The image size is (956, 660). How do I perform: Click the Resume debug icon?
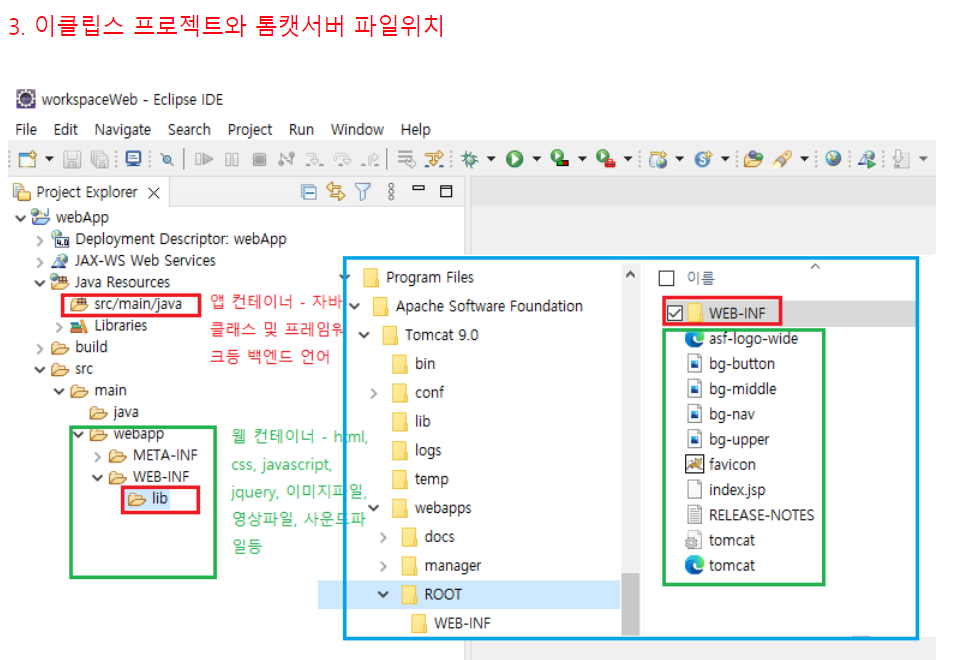click(204, 159)
